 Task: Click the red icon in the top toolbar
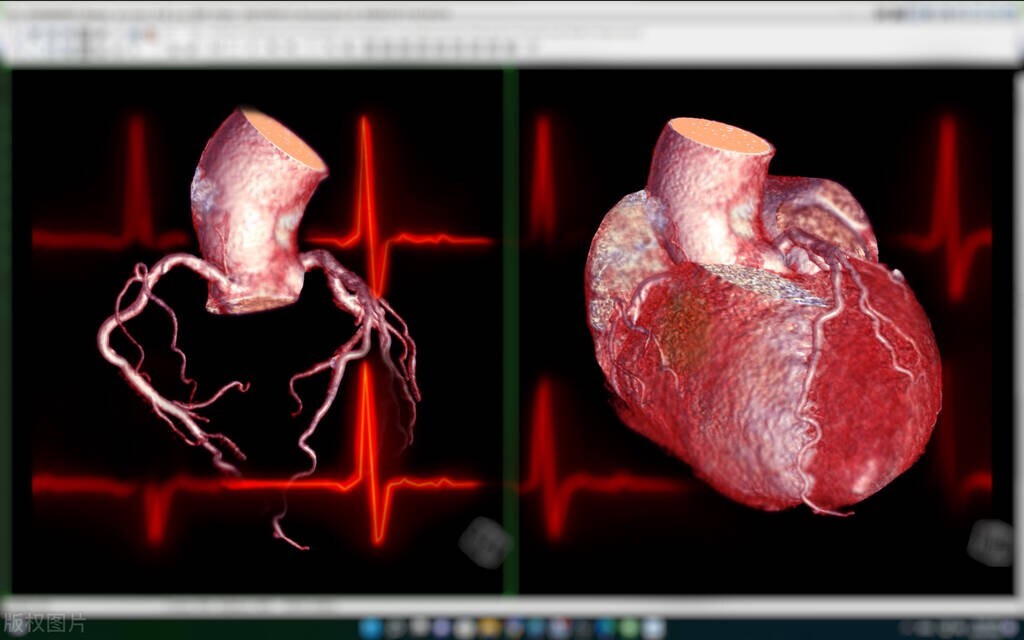(x=151, y=35)
